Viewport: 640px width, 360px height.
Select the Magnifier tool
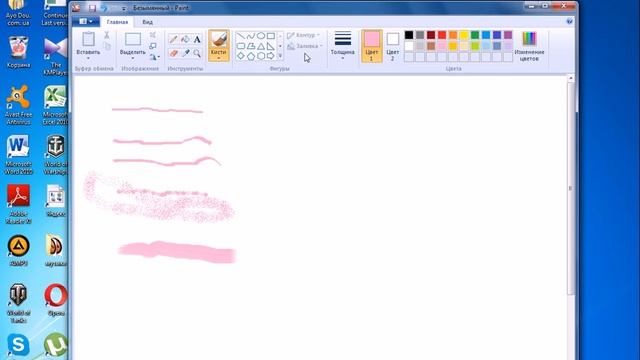point(197,53)
